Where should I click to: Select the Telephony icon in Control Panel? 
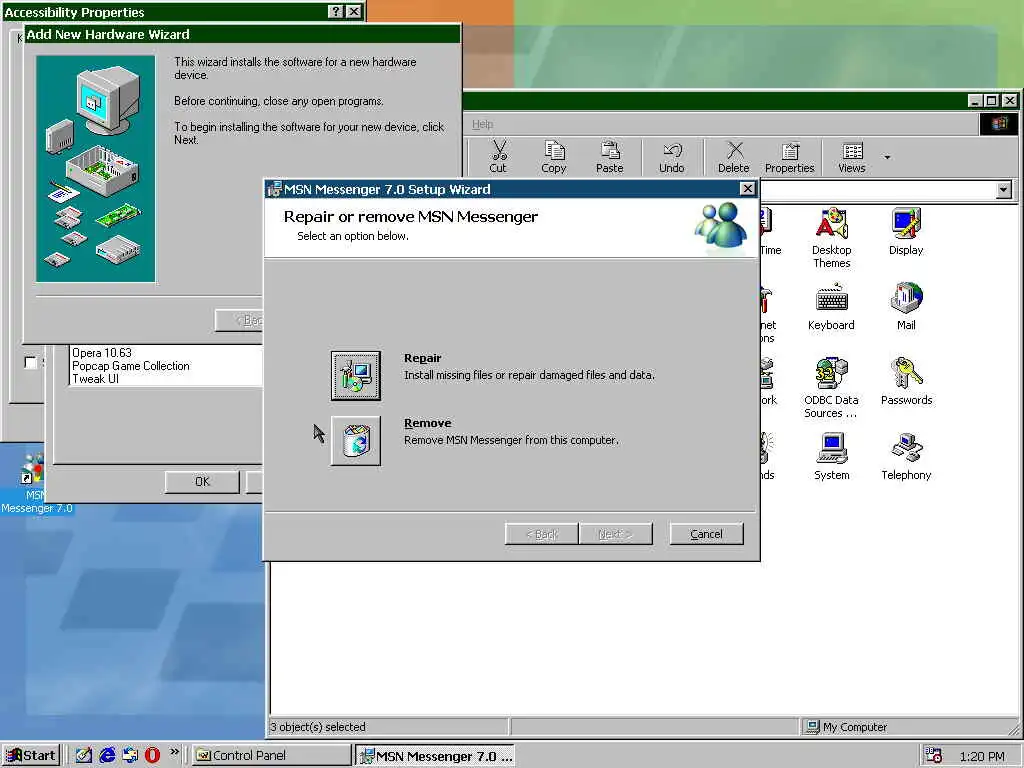click(x=906, y=457)
